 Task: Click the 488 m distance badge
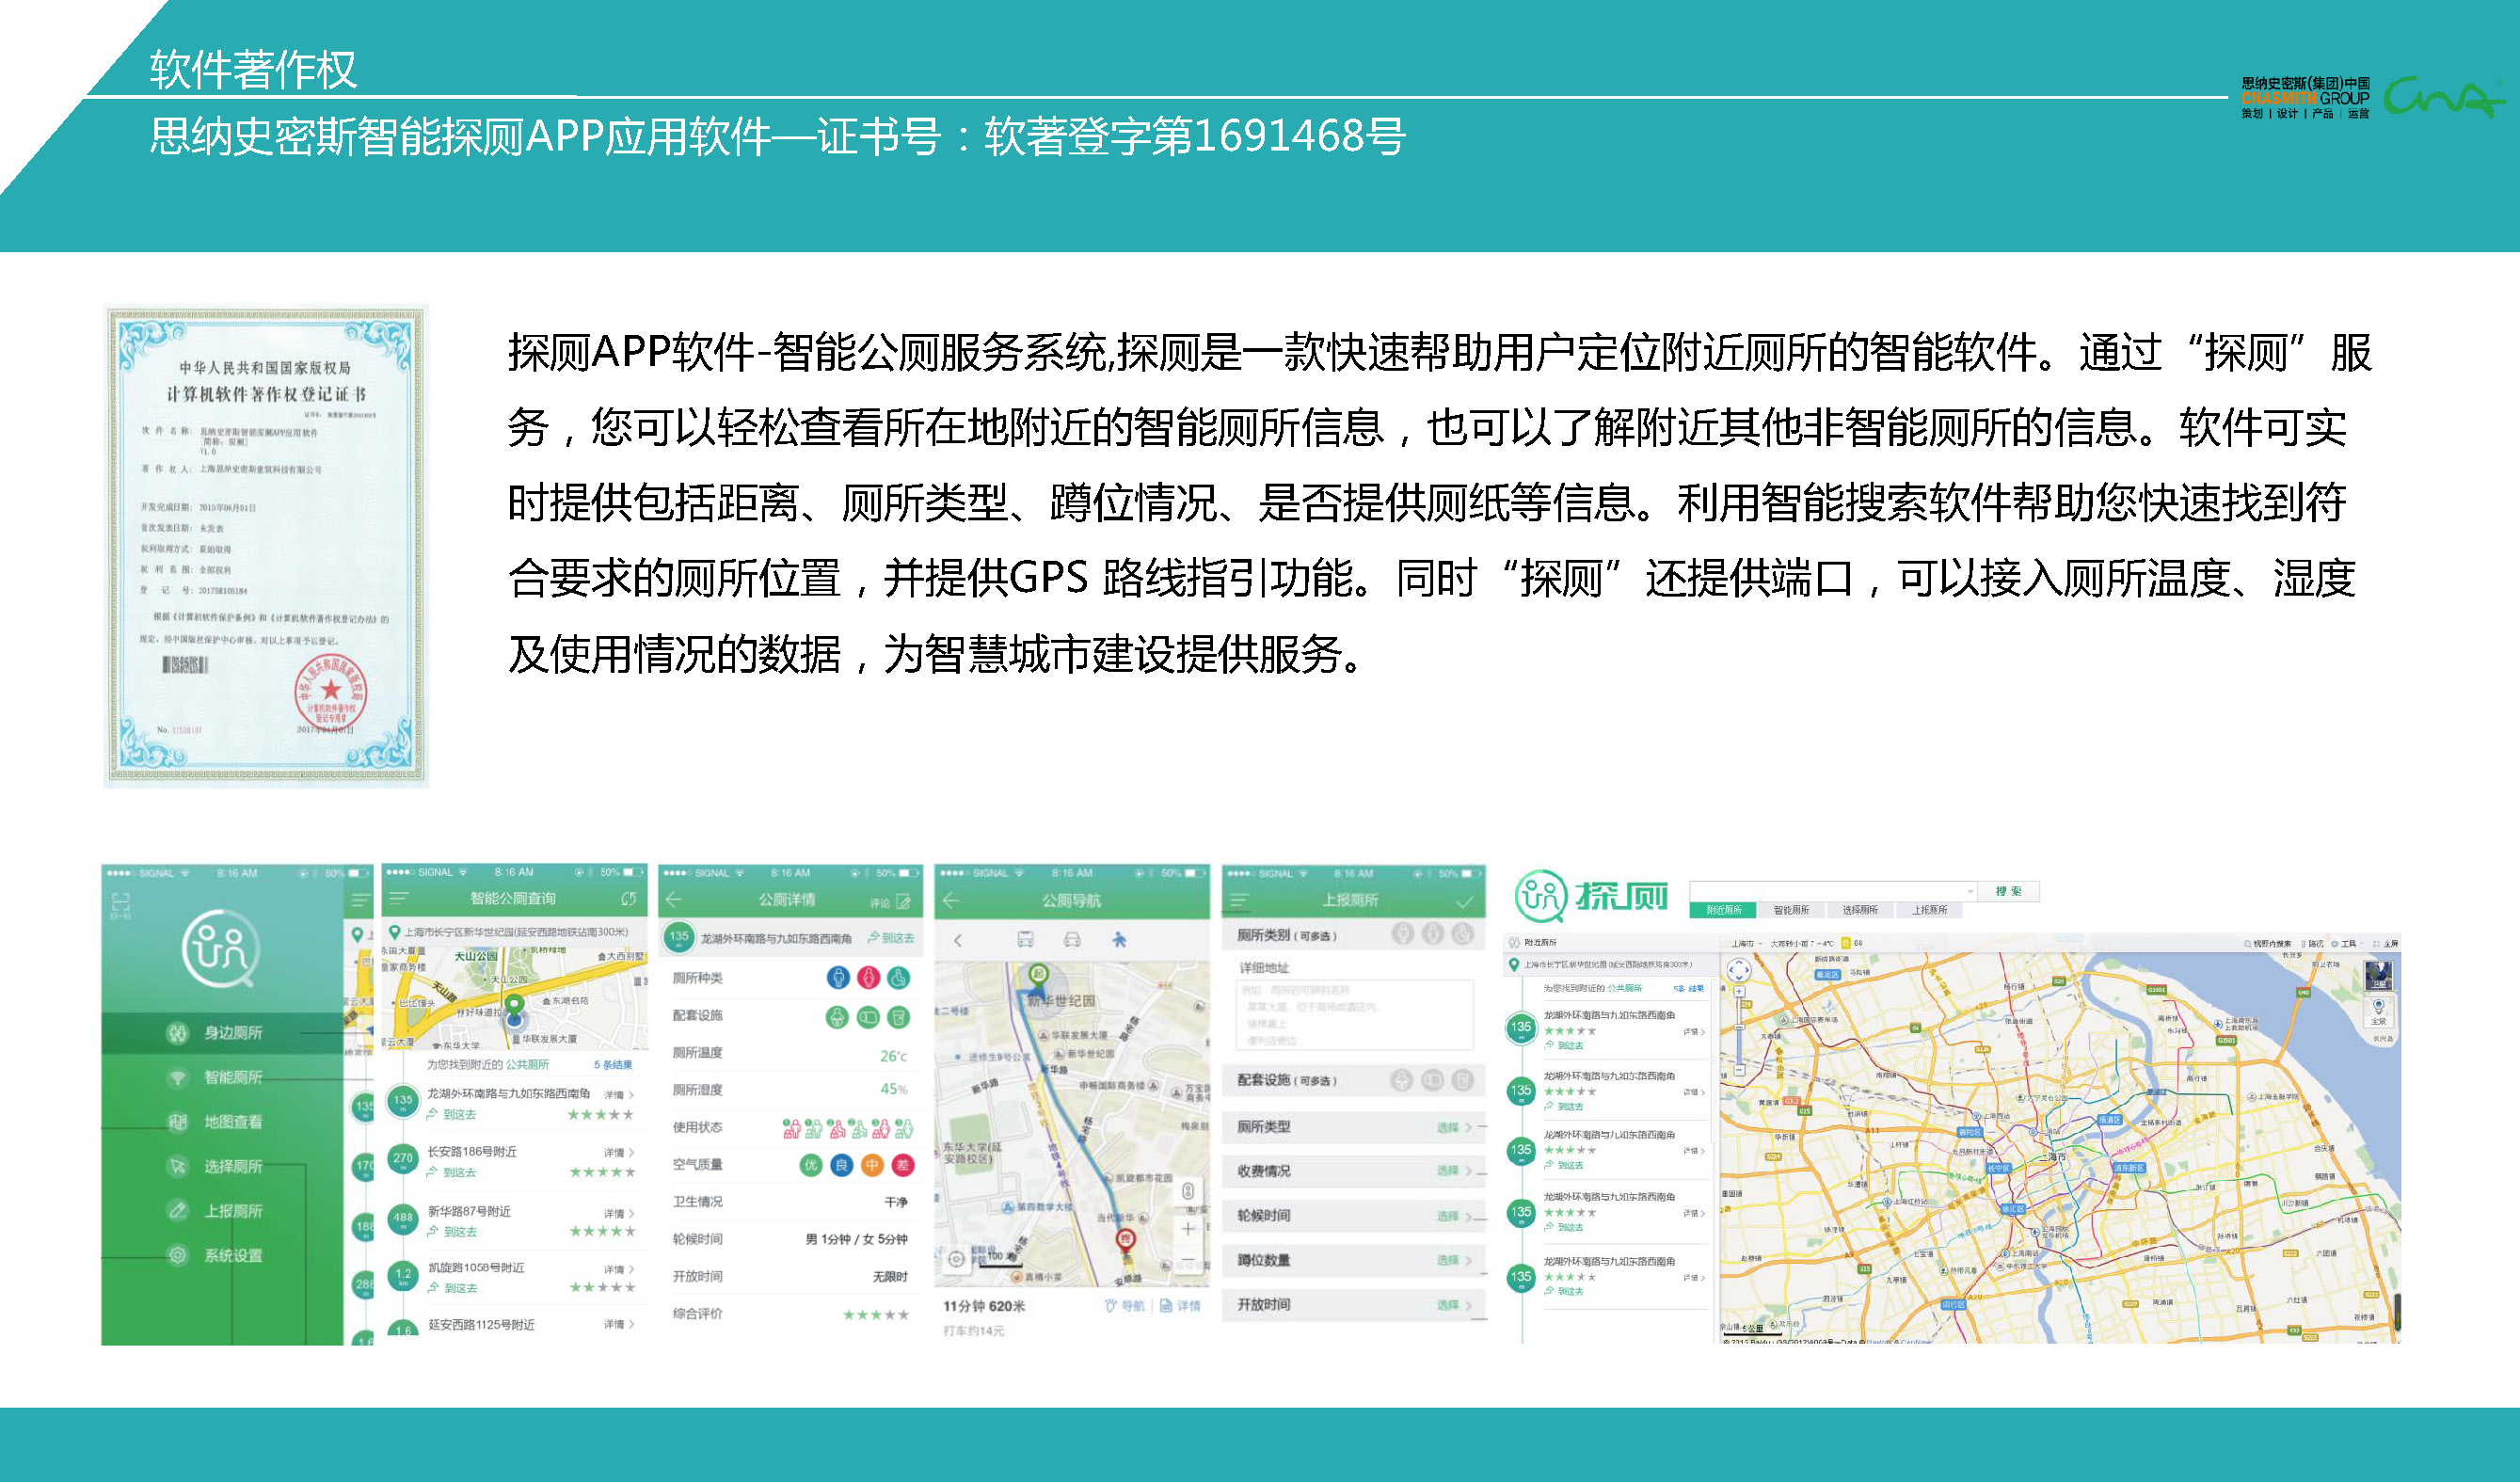click(403, 1219)
